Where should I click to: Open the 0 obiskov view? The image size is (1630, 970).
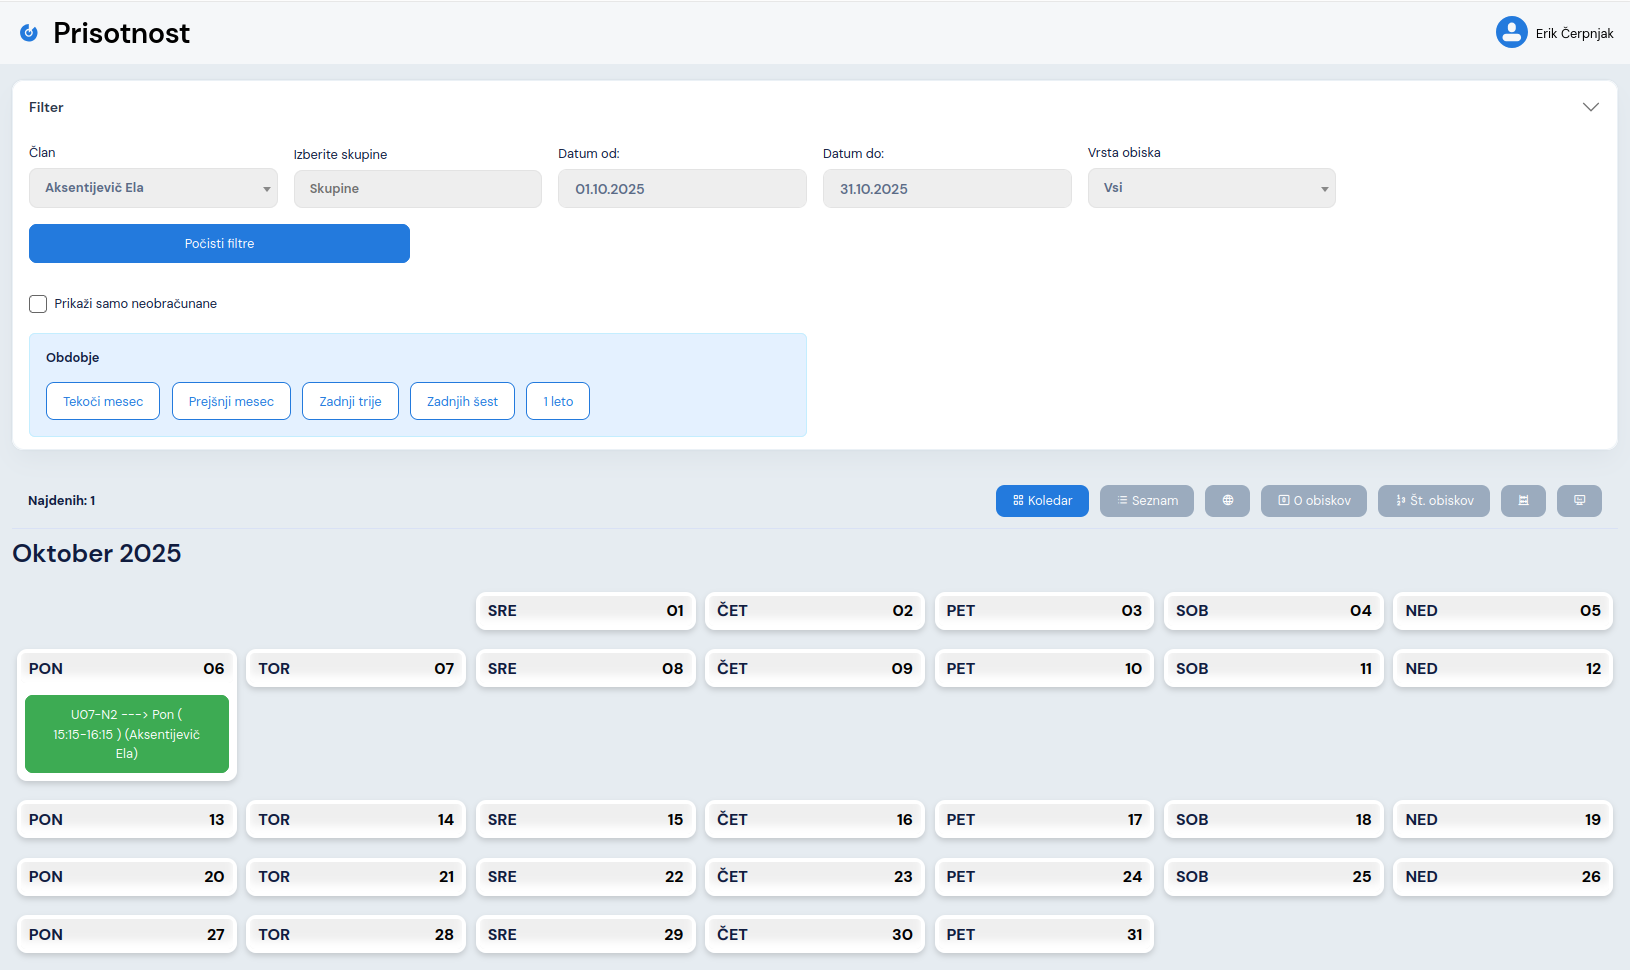click(1313, 501)
